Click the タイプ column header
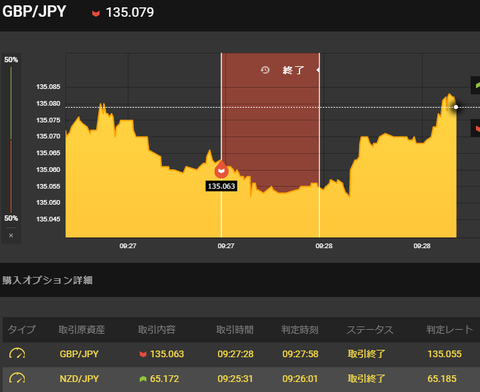Image resolution: width=480 pixels, height=392 pixels. pyautogui.click(x=21, y=330)
